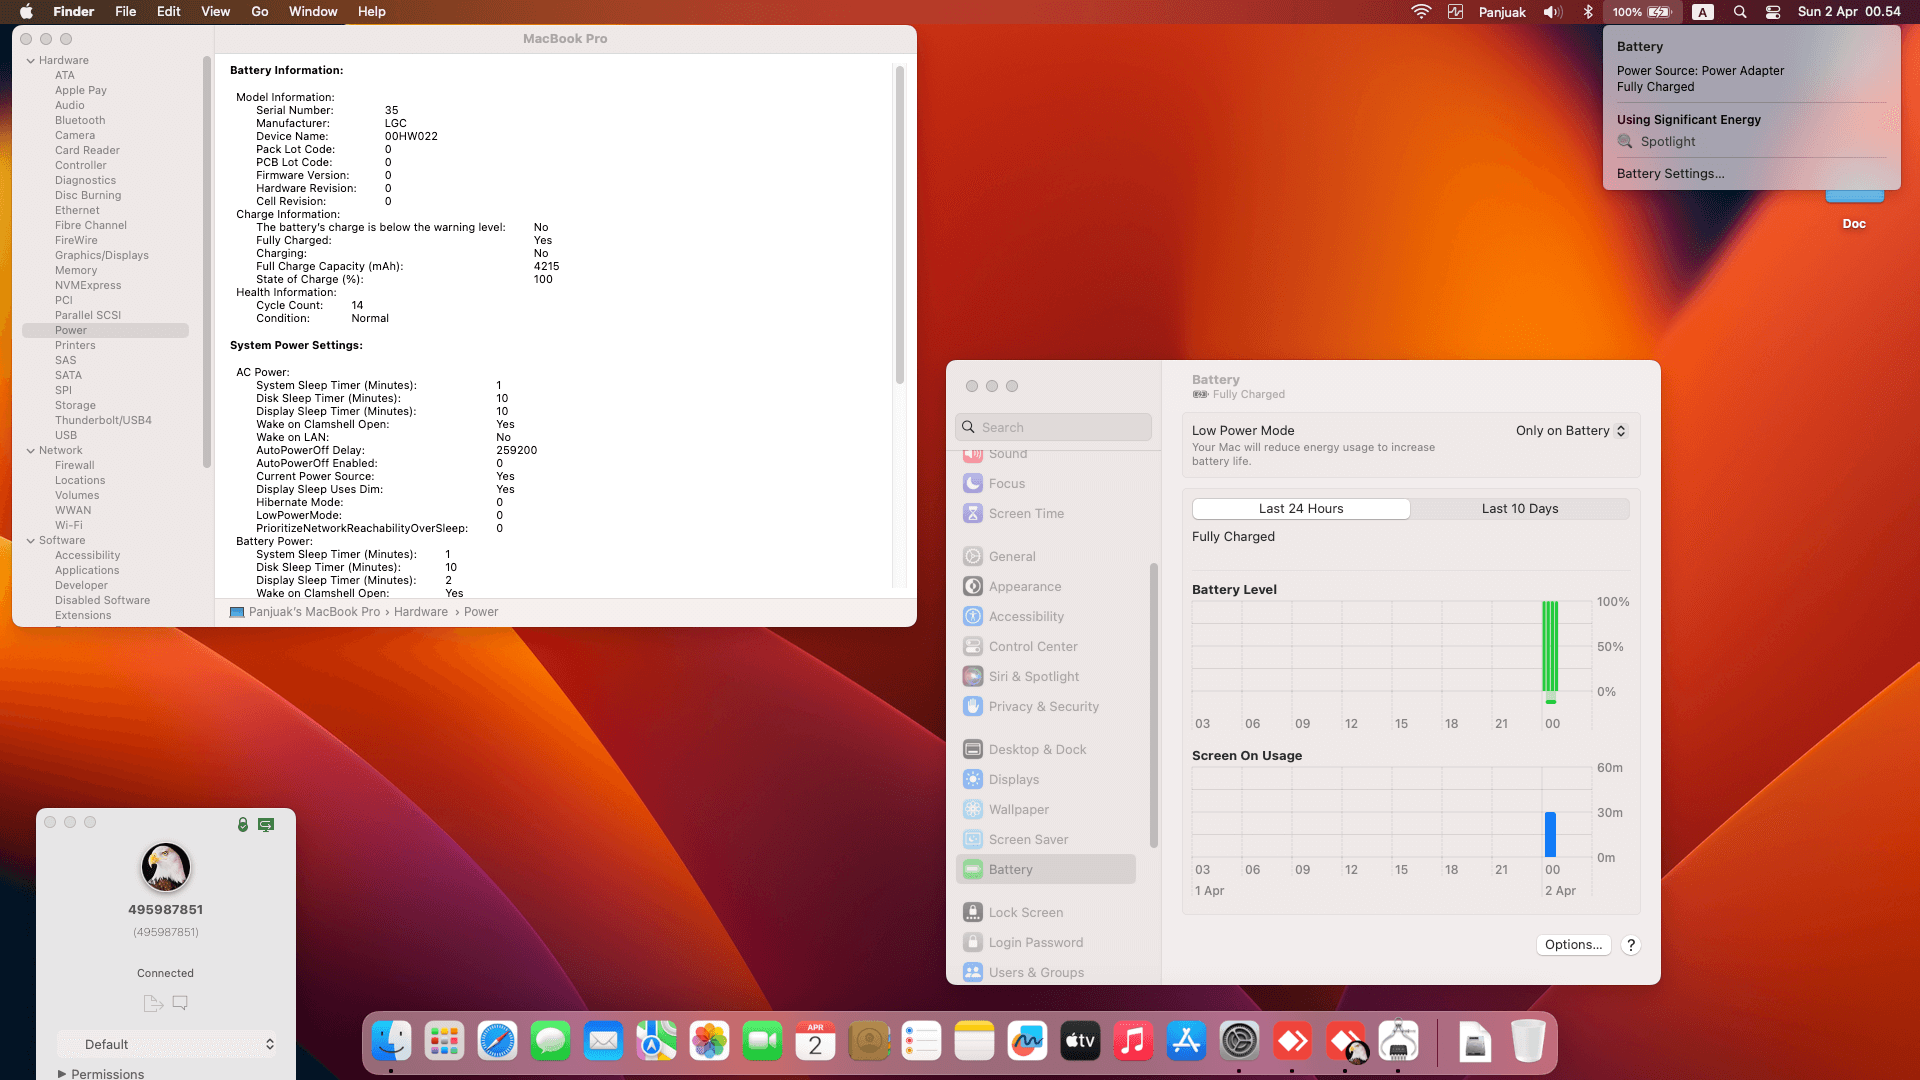This screenshot has width=1920, height=1080.
Task: Collapse the Hardware tree section
Action: 31,60
